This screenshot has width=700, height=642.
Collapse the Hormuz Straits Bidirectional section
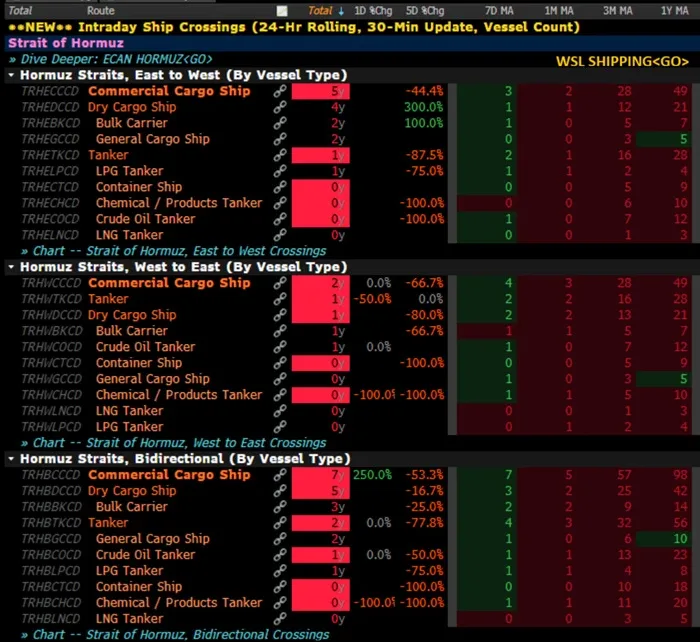[11, 459]
